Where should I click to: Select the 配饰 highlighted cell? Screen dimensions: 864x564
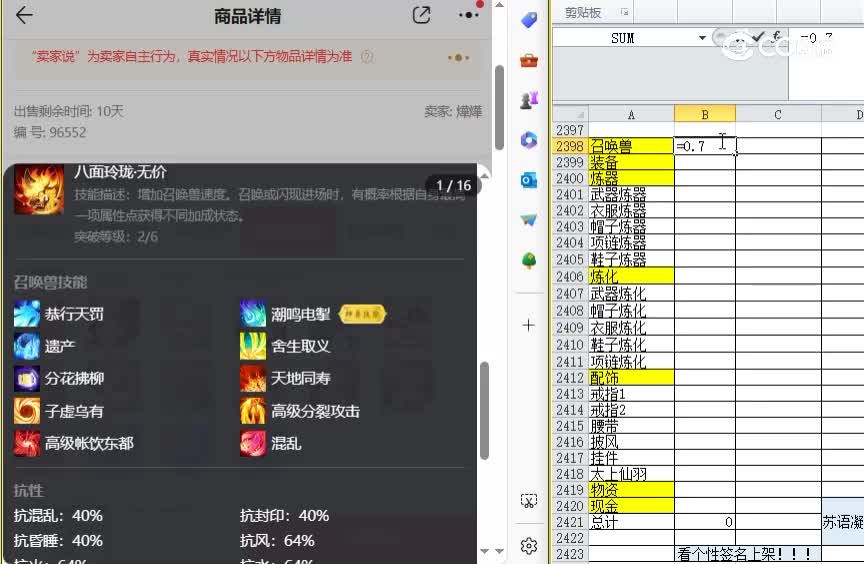(x=631, y=378)
